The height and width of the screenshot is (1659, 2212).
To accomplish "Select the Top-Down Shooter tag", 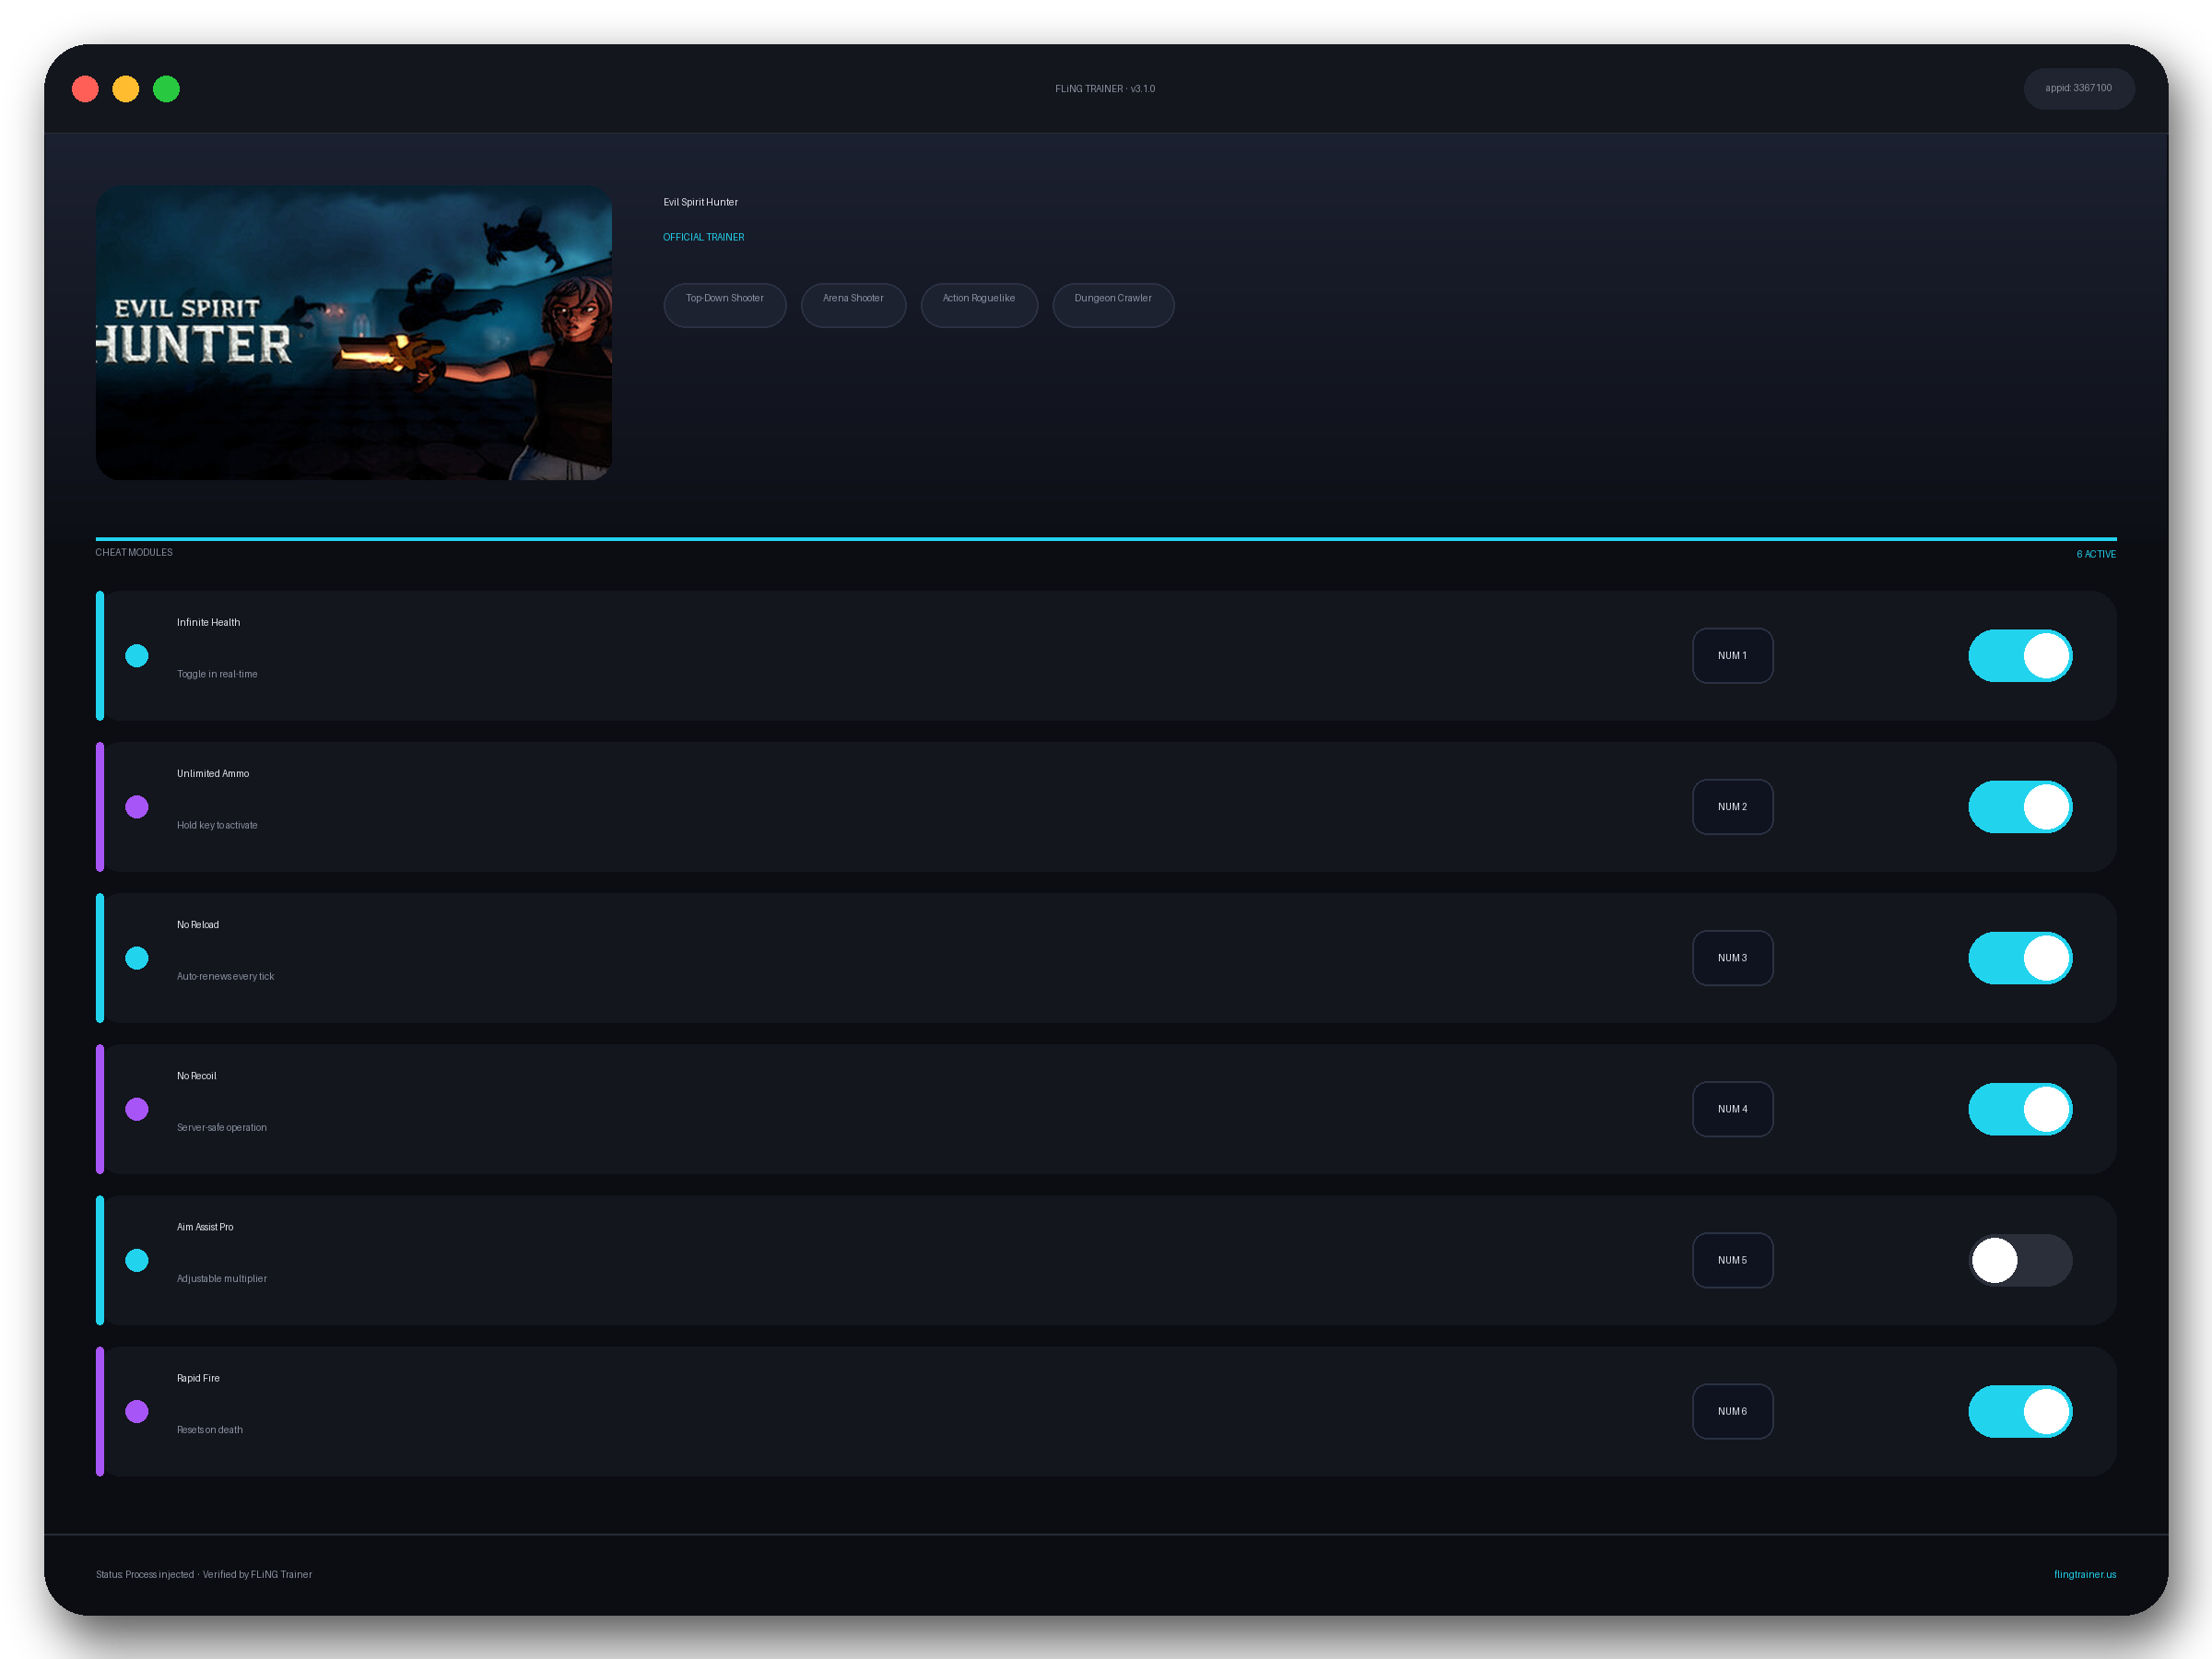I will (725, 305).
